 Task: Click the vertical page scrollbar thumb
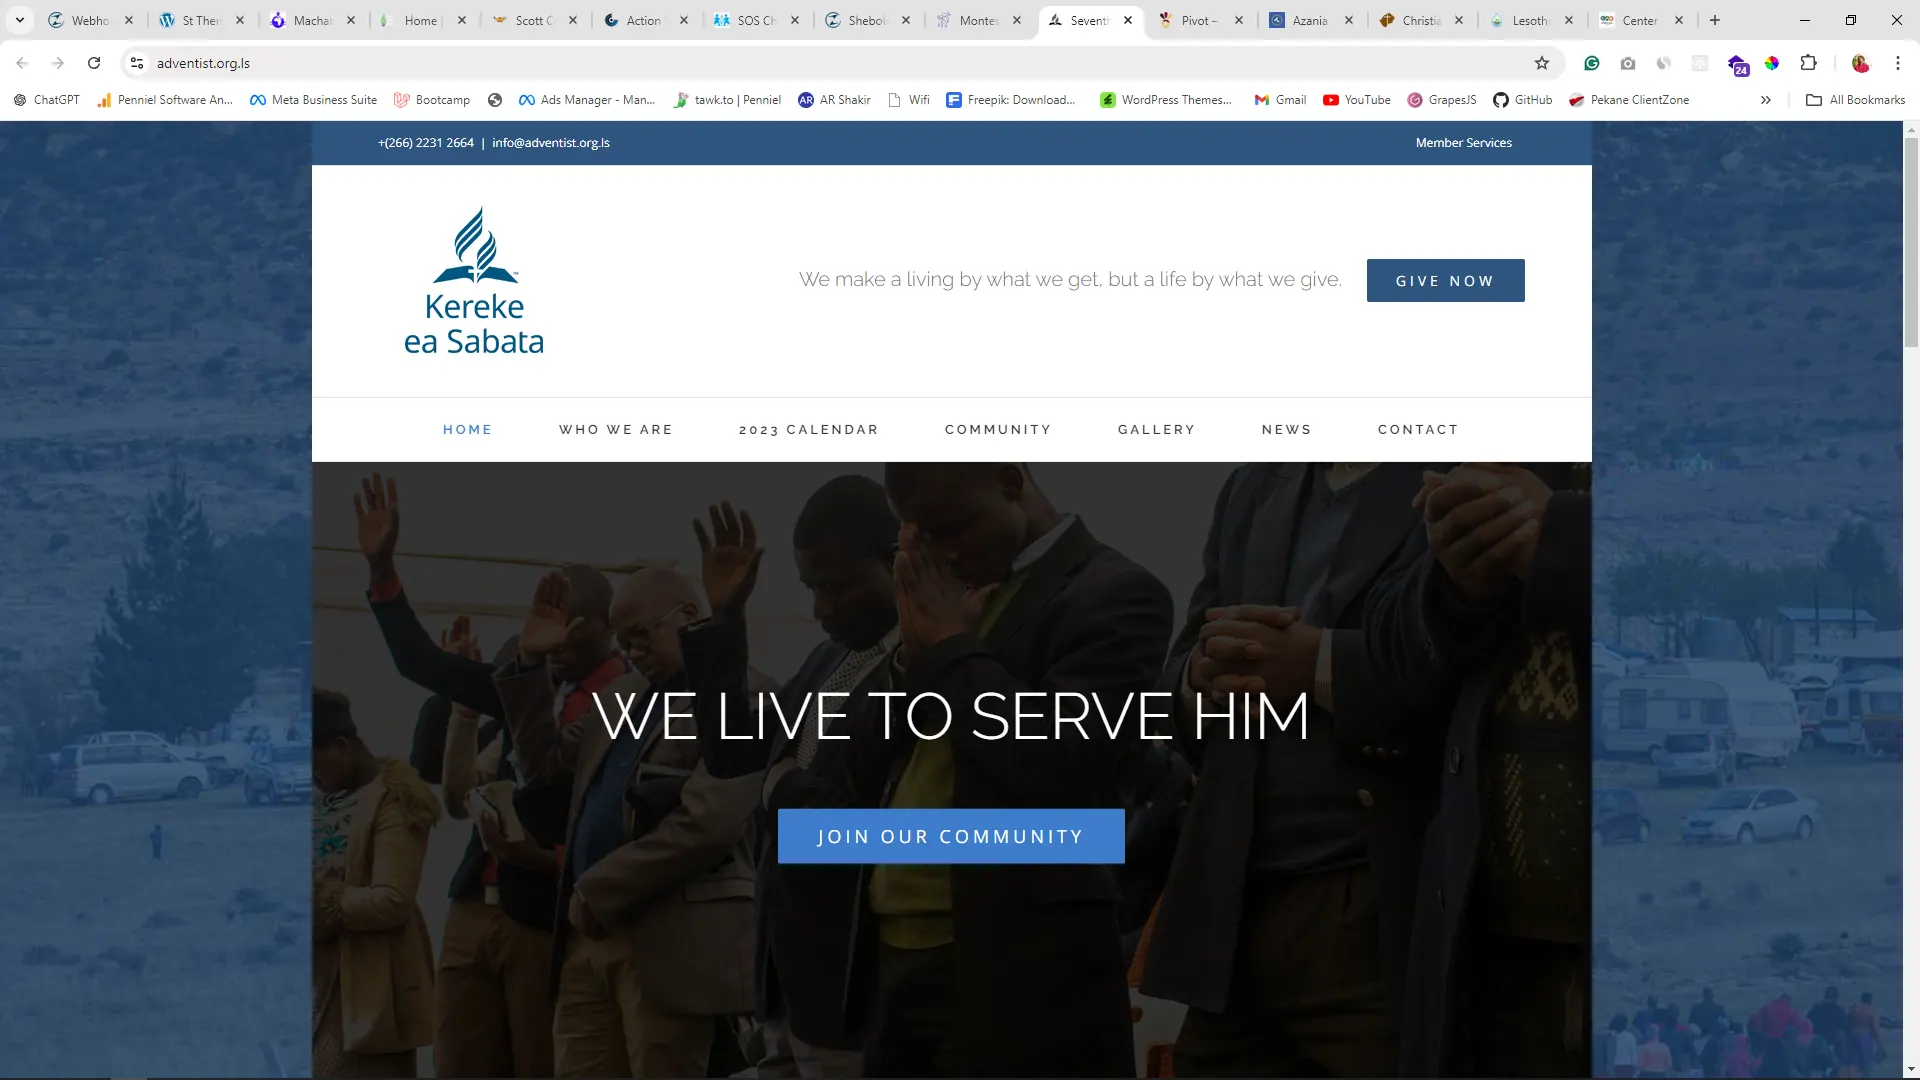click(1911, 243)
